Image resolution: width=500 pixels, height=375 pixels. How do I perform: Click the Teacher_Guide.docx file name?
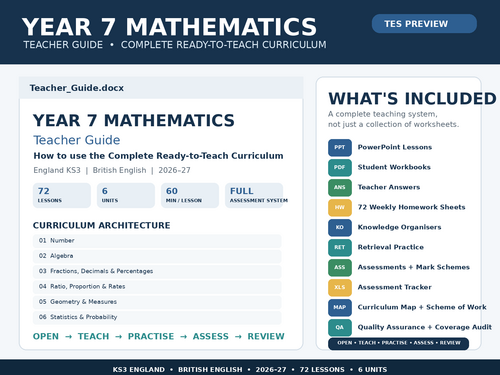coord(77,88)
